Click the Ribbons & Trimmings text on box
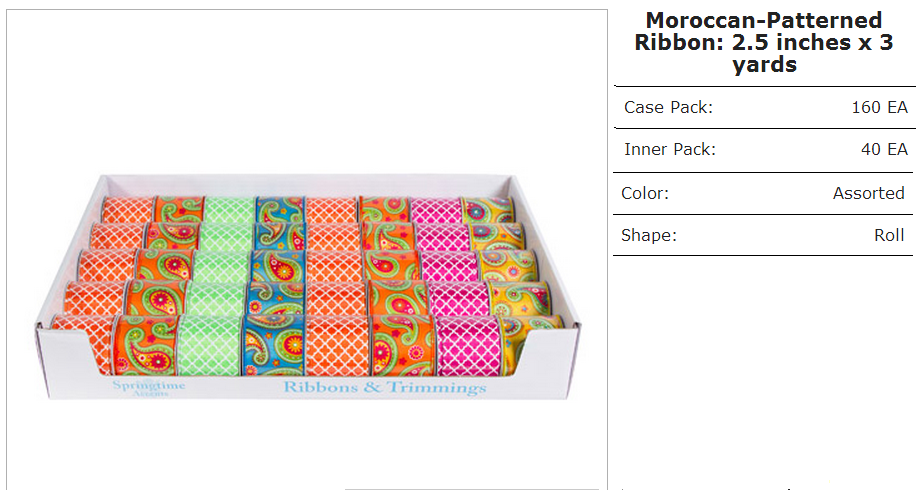 tap(384, 387)
